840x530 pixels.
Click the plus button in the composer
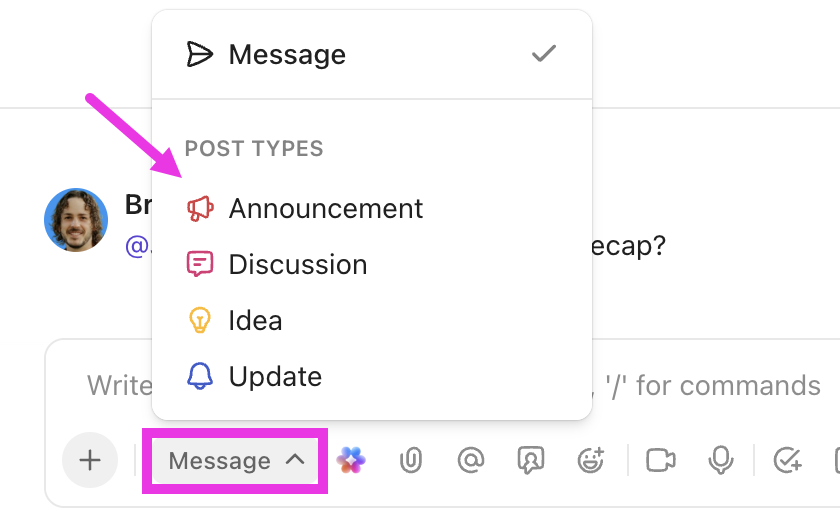(90, 460)
